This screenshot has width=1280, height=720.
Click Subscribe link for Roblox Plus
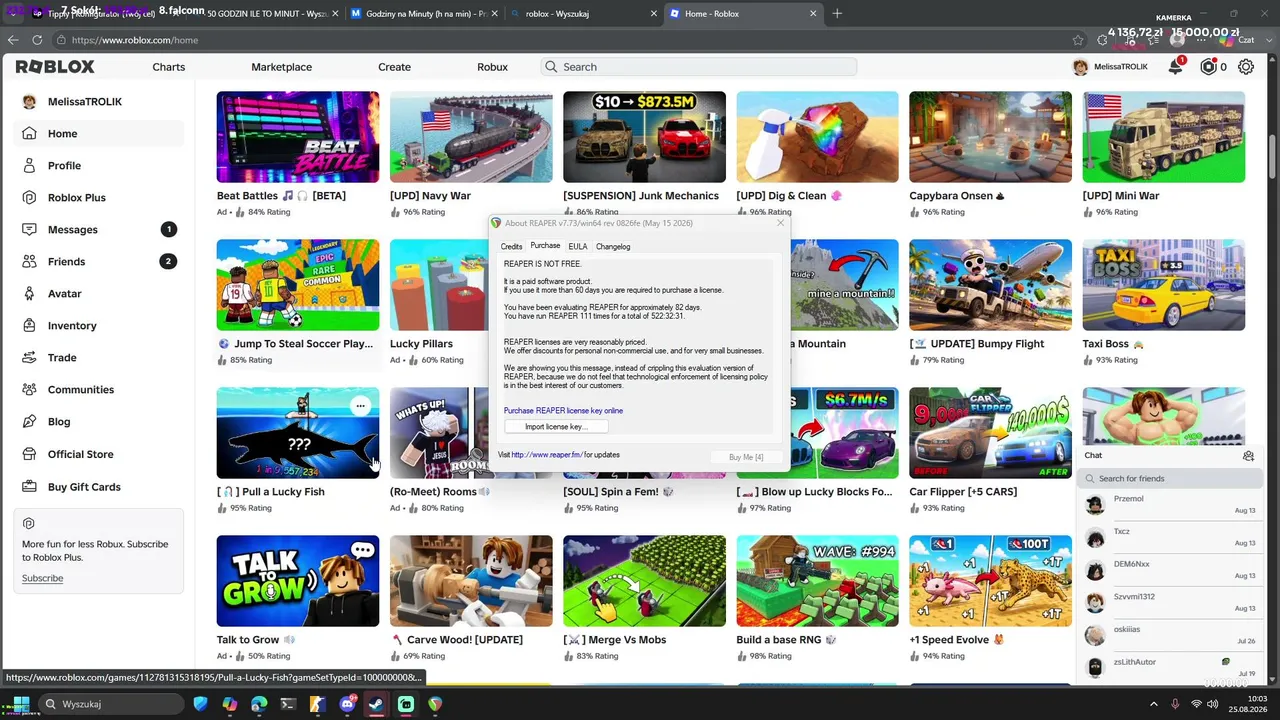[42, 579]
